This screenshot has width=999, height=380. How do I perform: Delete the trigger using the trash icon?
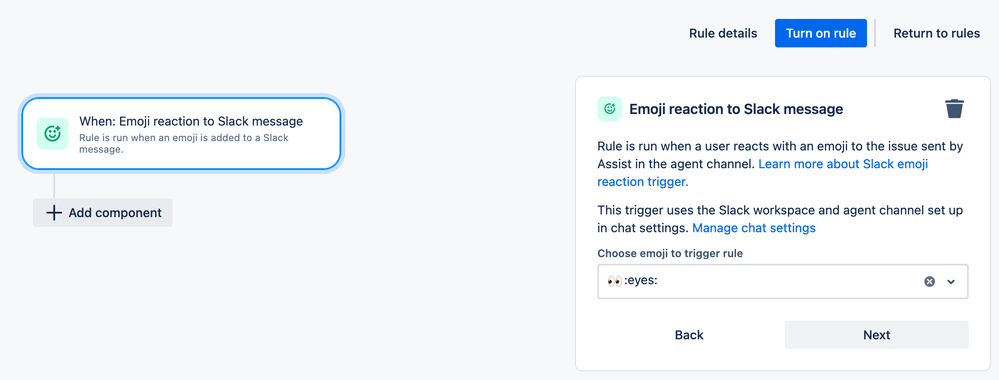point(954,108)
